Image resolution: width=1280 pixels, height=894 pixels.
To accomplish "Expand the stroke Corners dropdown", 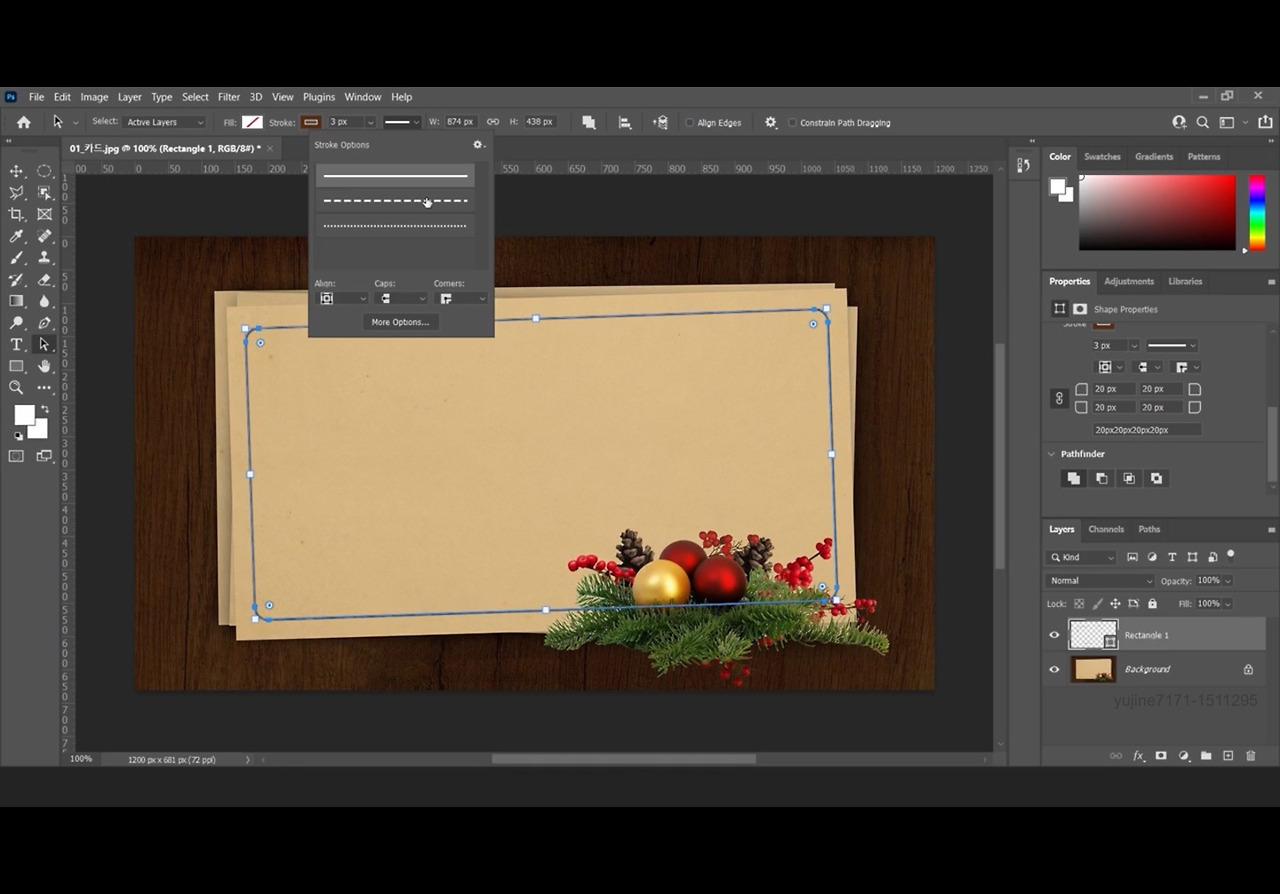I will pyautogui.click(x=461, y=299).
